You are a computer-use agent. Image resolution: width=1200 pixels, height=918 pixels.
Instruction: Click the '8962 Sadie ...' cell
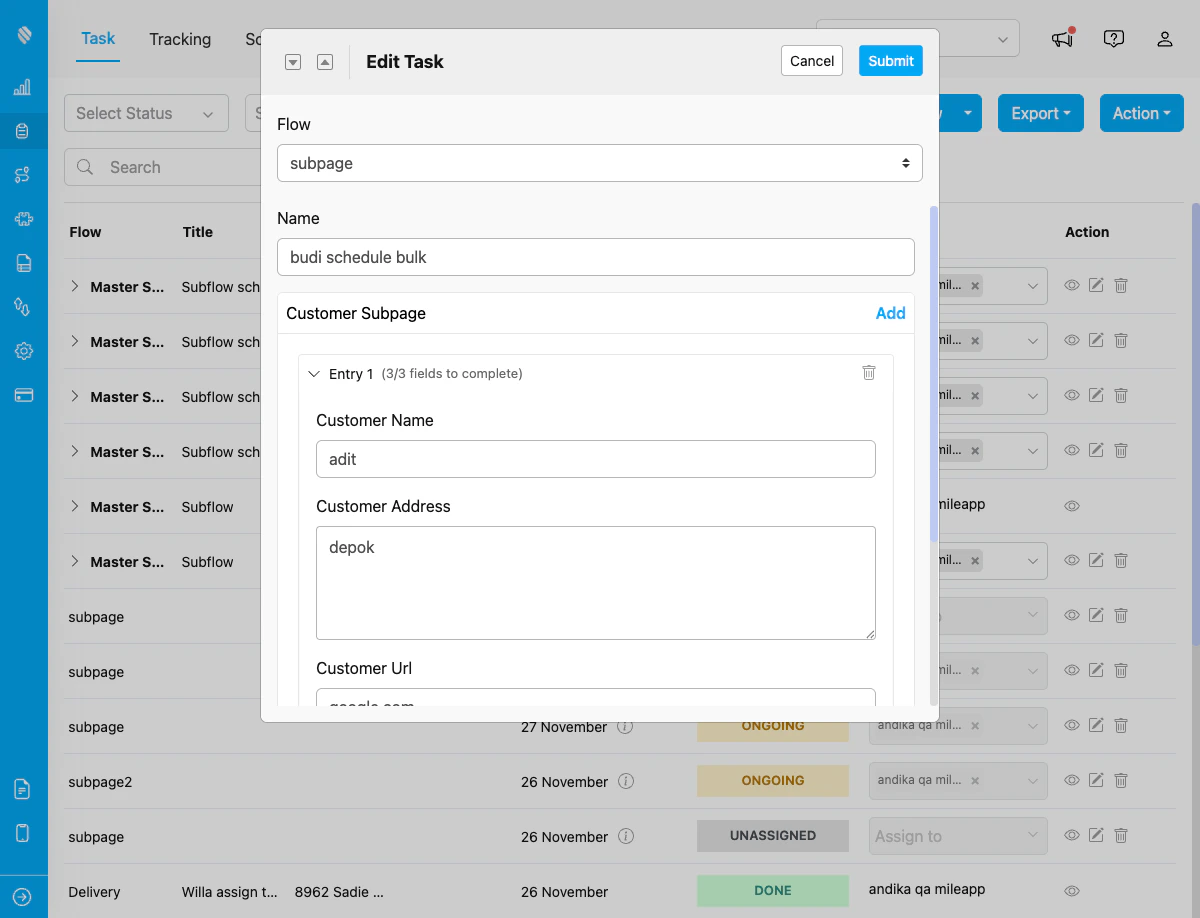[339, 892]
